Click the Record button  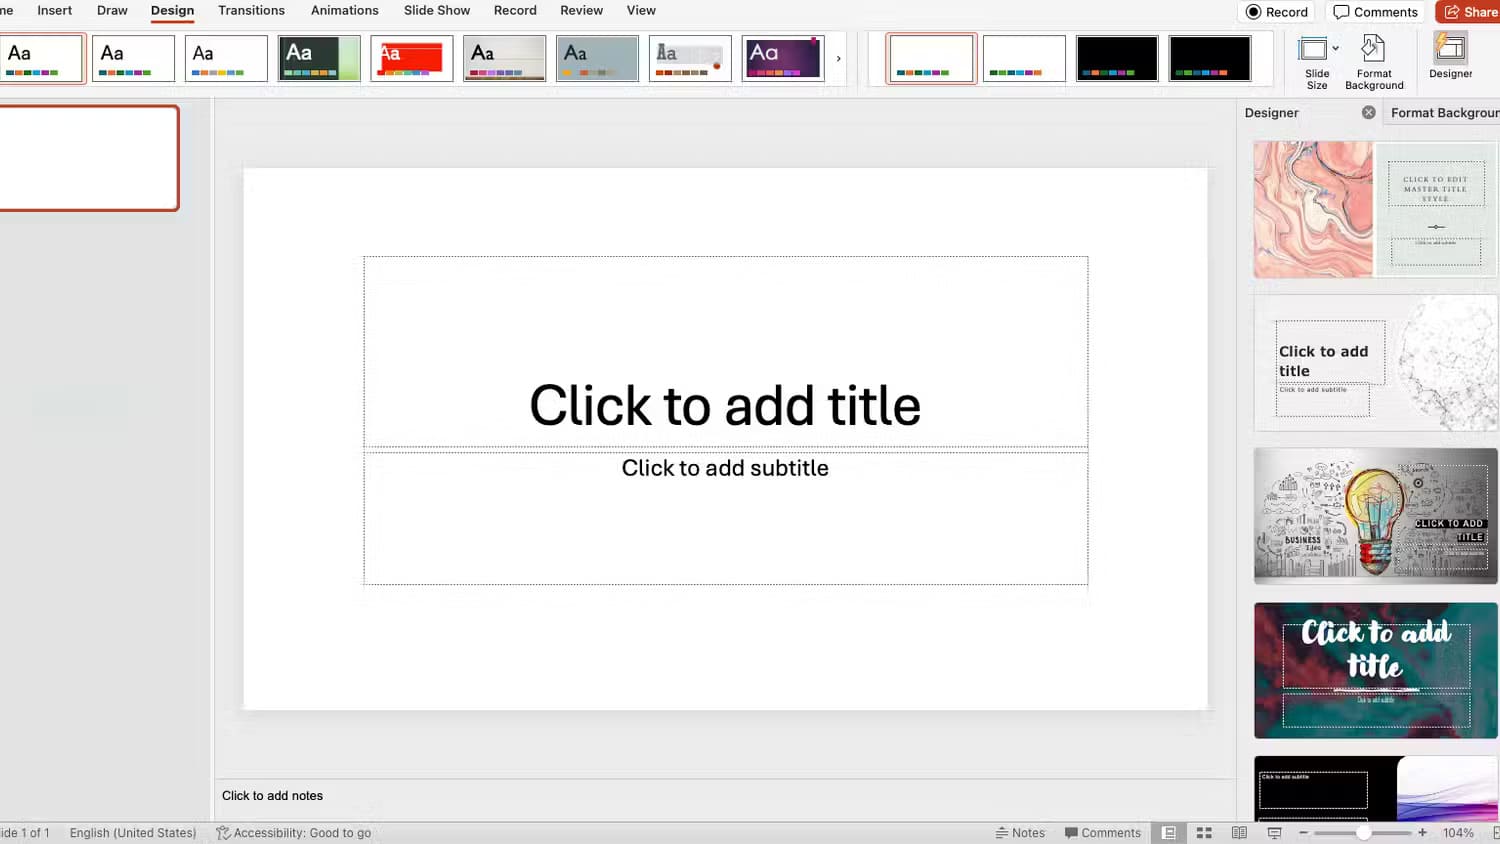point(1277,12)
